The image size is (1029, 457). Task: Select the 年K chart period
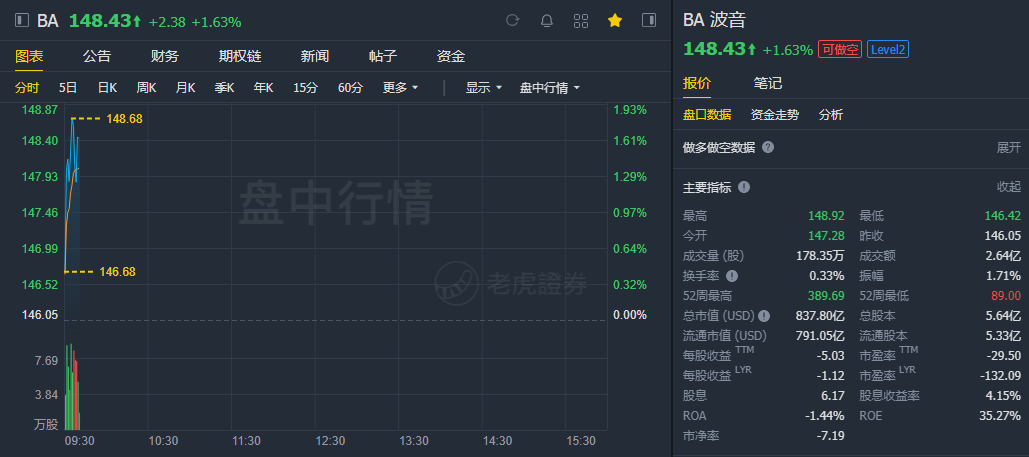264,88
